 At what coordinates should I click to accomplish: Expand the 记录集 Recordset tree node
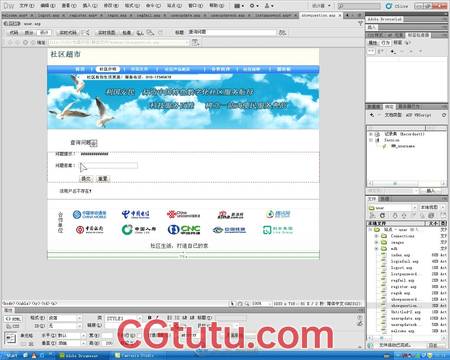click(x=371, y=134)
